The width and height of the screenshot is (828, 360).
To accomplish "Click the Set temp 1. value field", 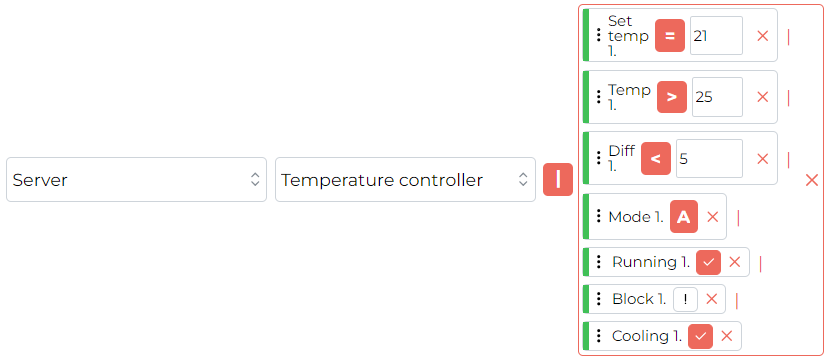I will point(717,35).
